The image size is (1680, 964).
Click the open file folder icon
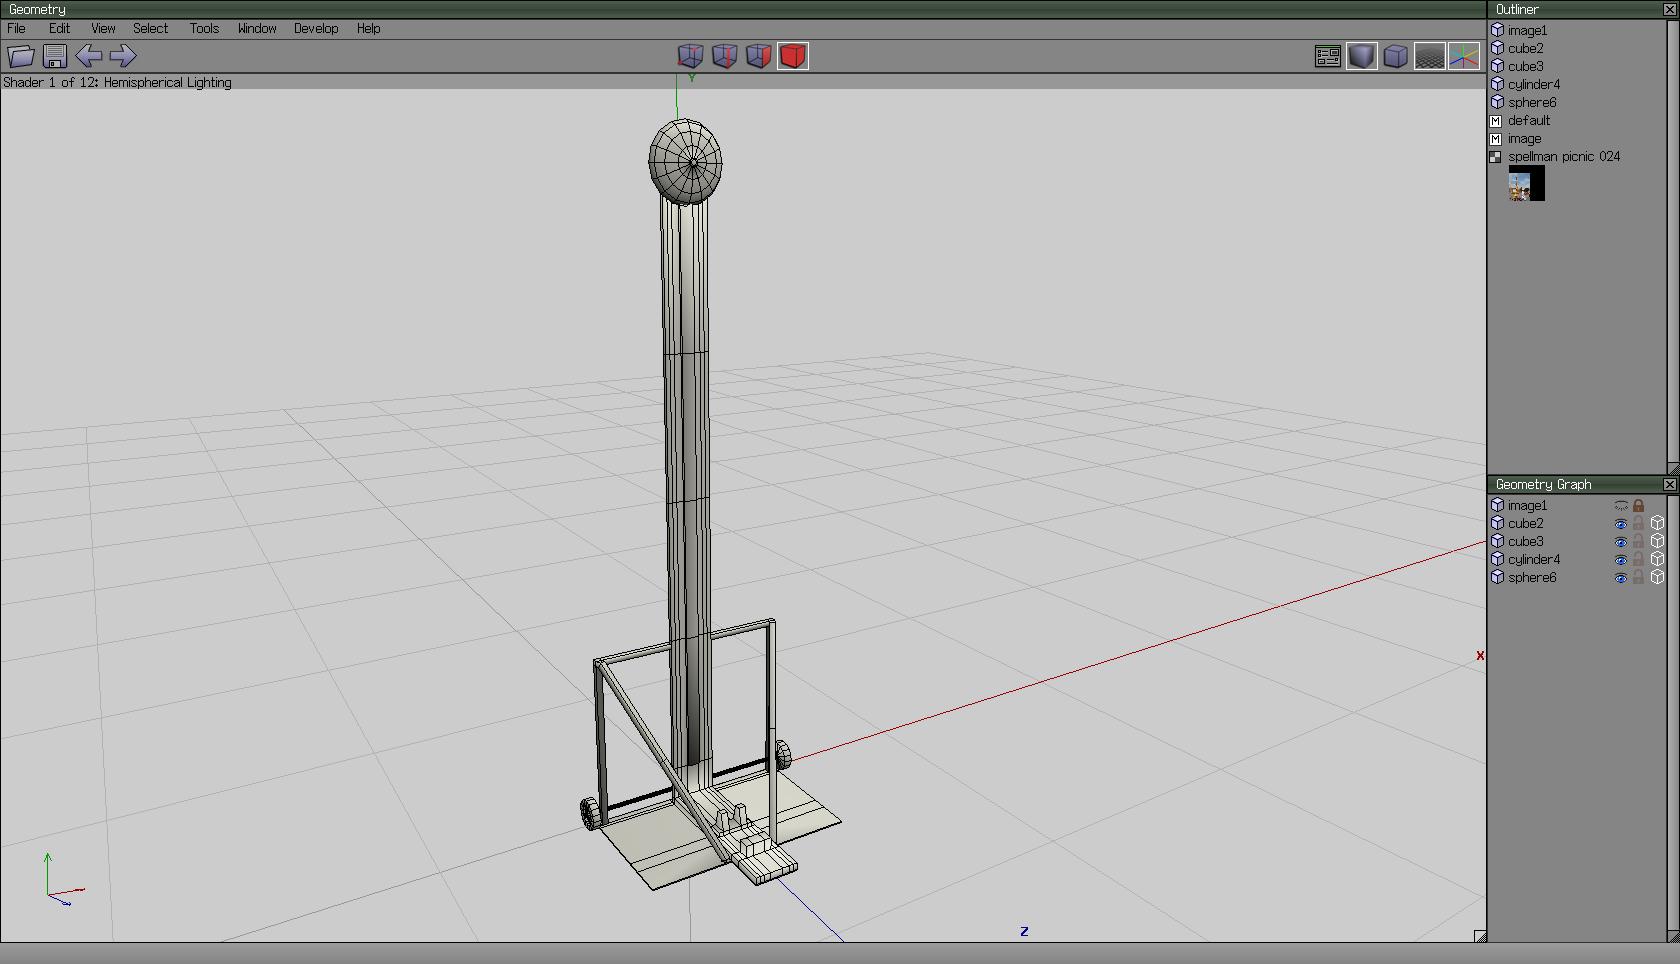click(x=21, y=56)
